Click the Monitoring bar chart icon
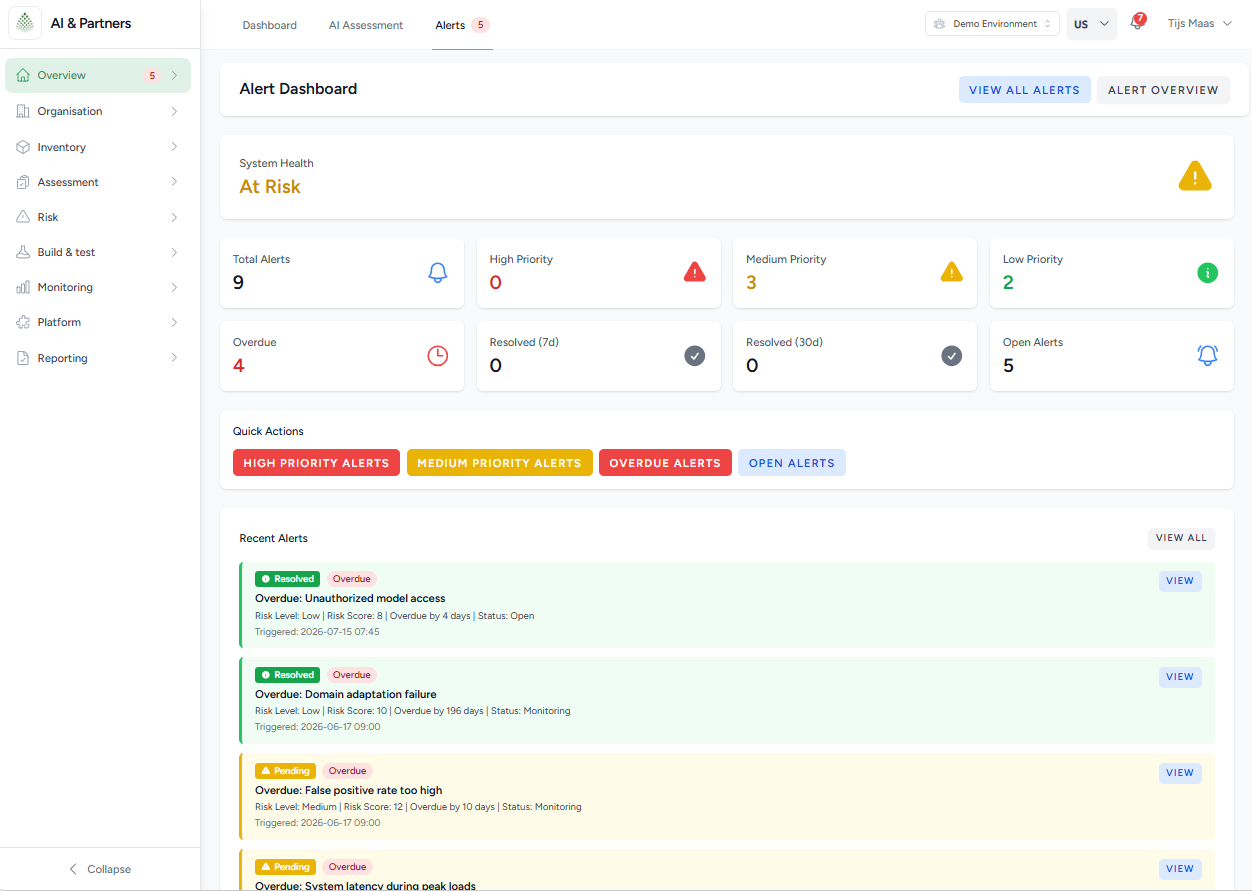Viewport: 1252px width, 891px height. point(23,287)
